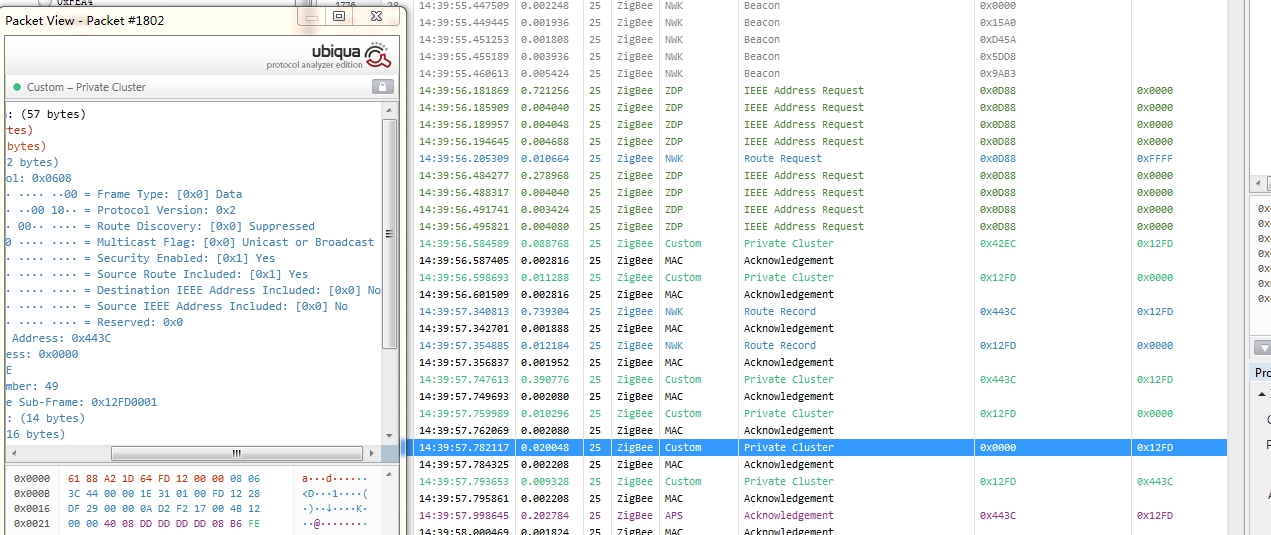Screen dimensions: 1271x535
Task: Select the Route Record packet at 14:39:57.340813
Action: click(x=821, y=311)
